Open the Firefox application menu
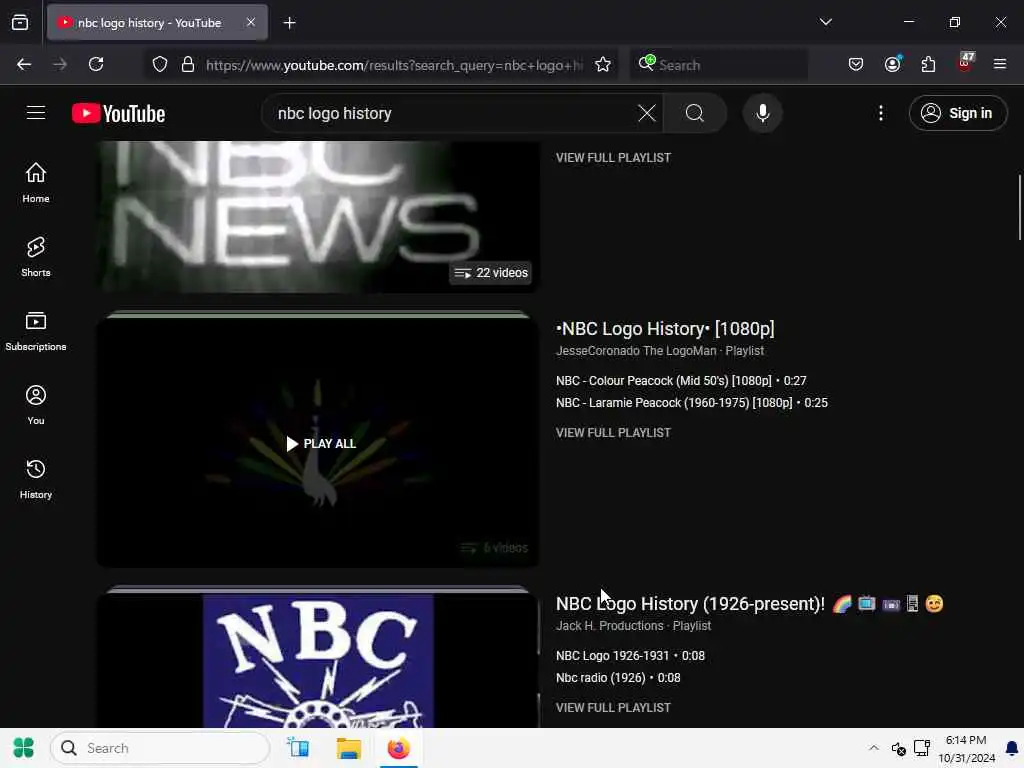Viewport: 1024px width, 768px height. click(x=1000, y=64)
